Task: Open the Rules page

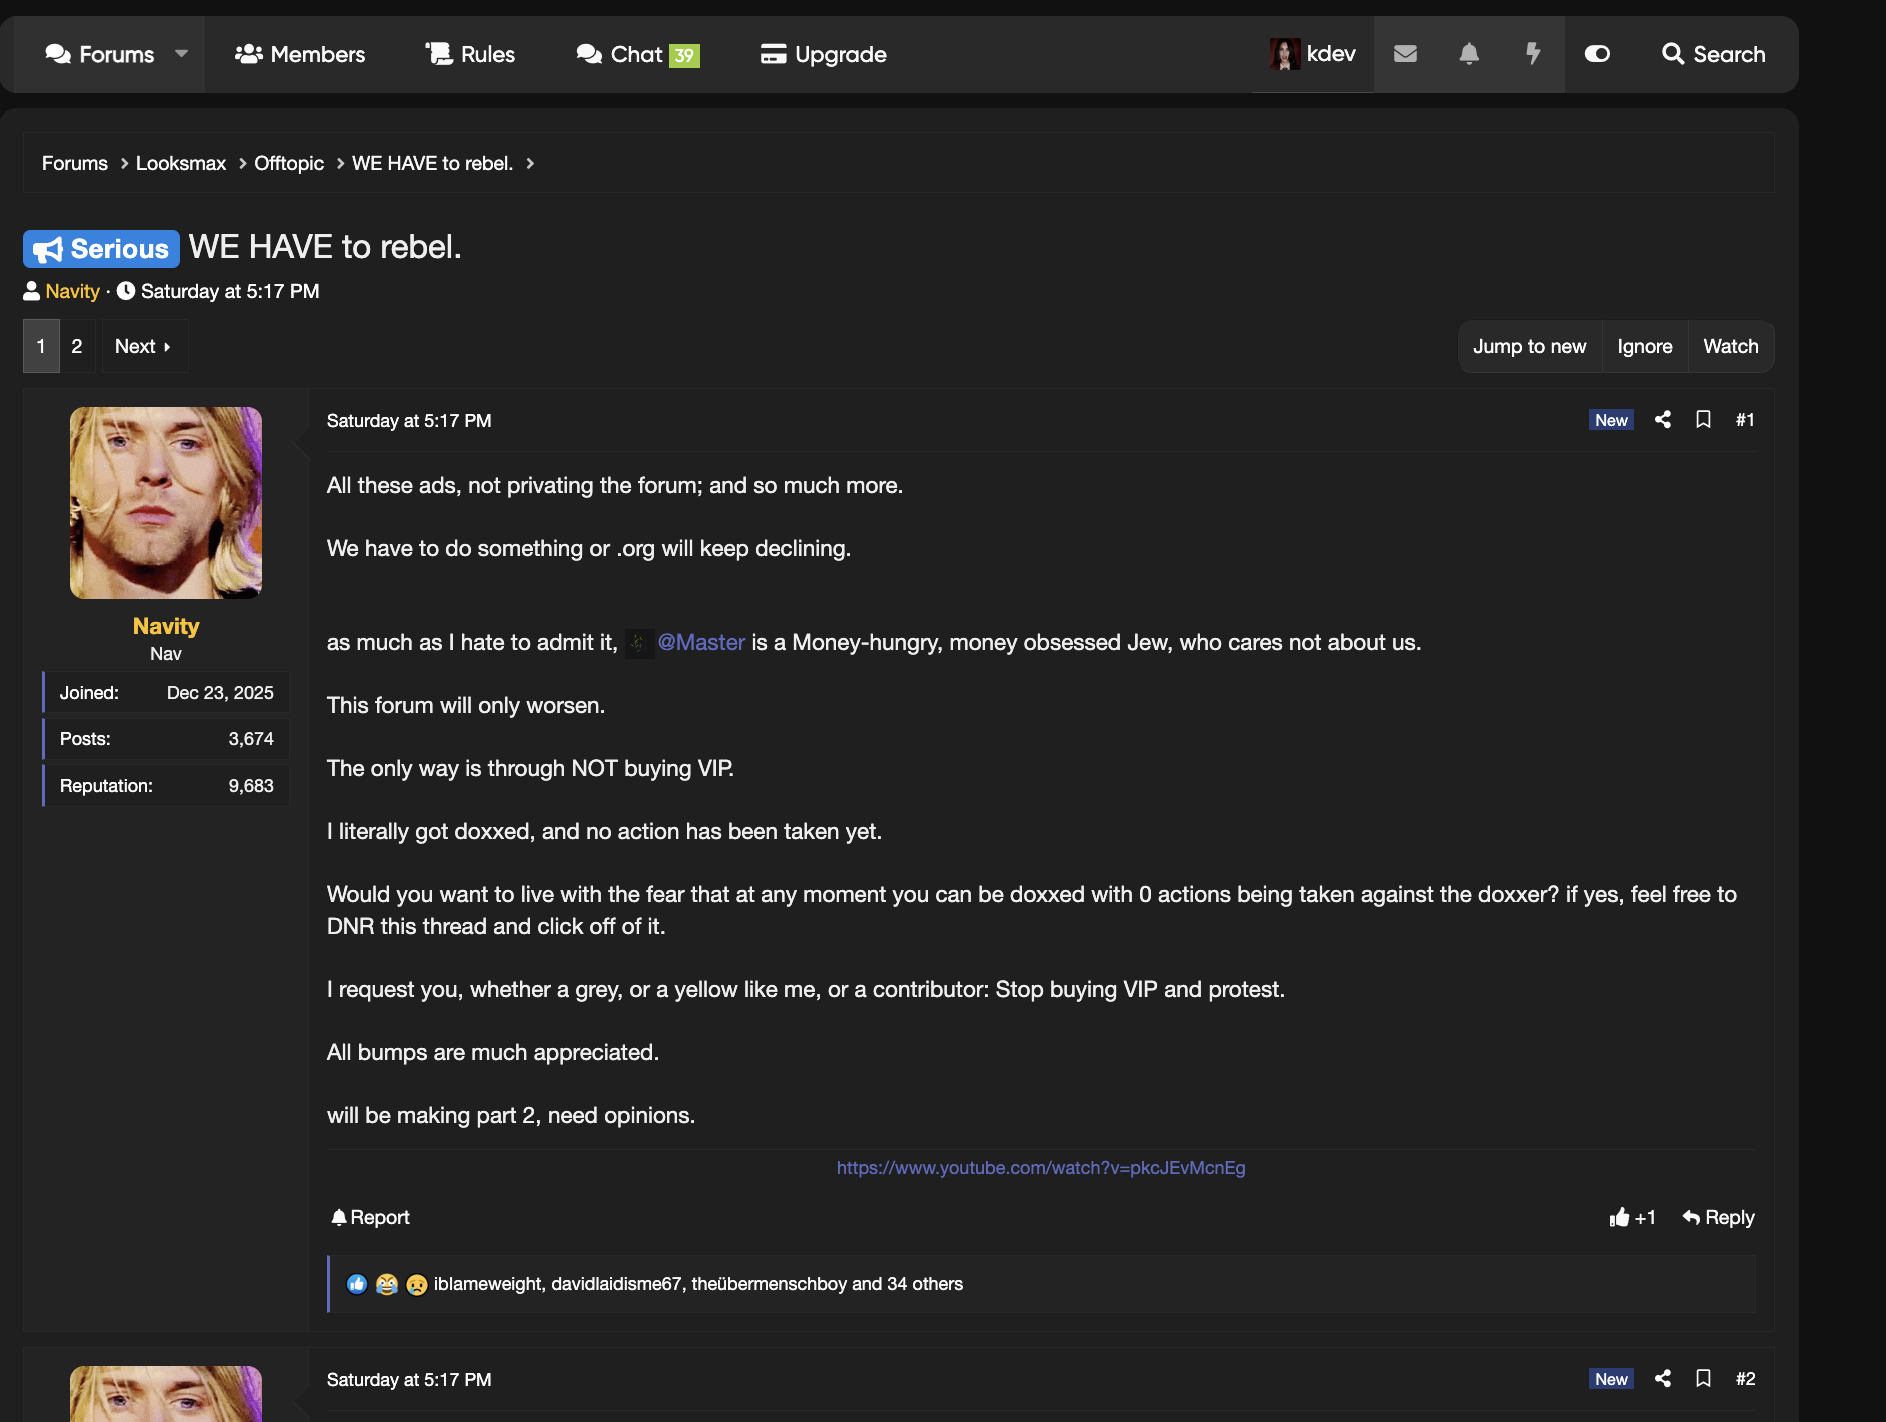Action: [470, 54]
